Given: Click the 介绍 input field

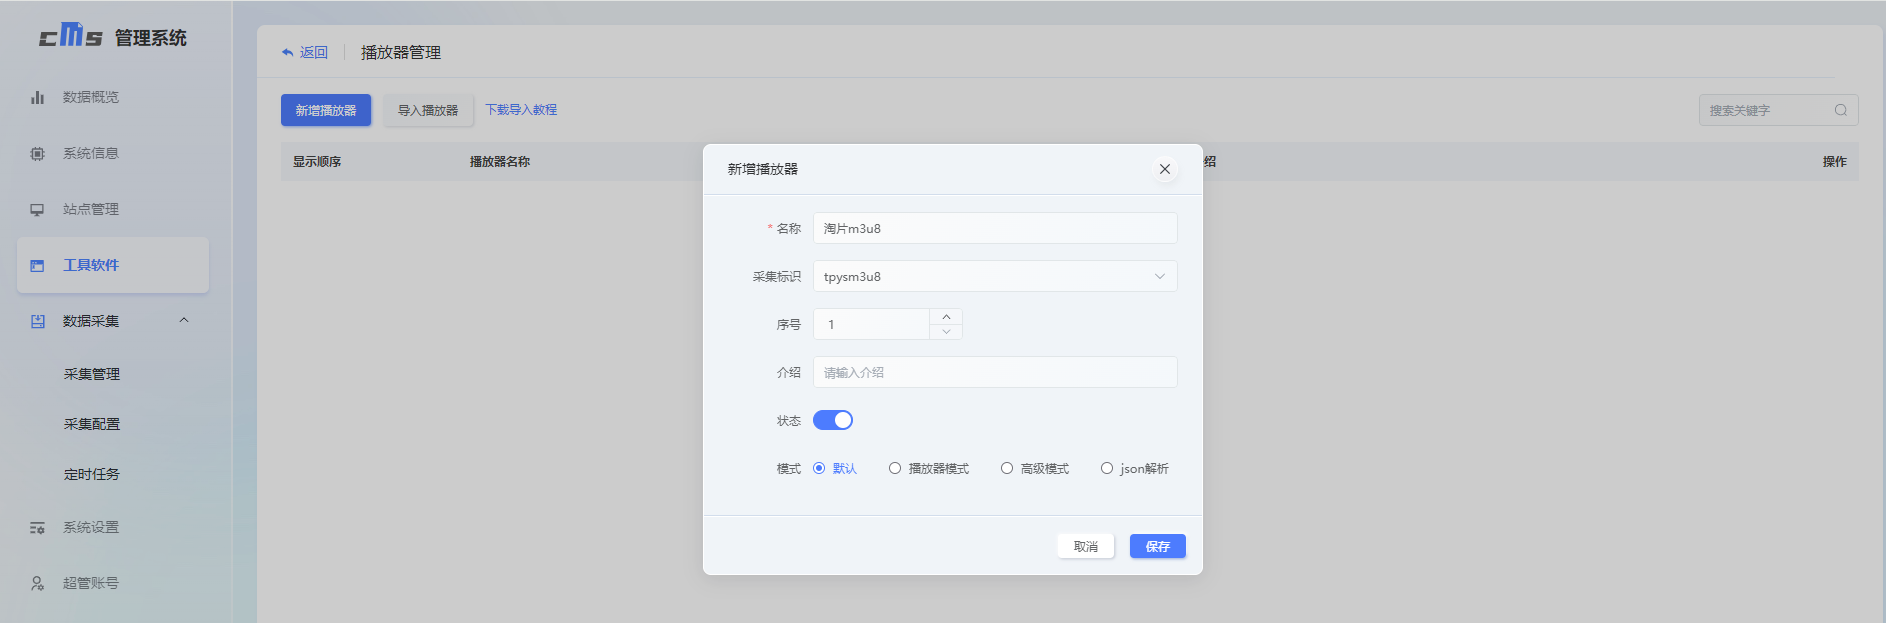Looking at the screenshot, I should [994, 372].
